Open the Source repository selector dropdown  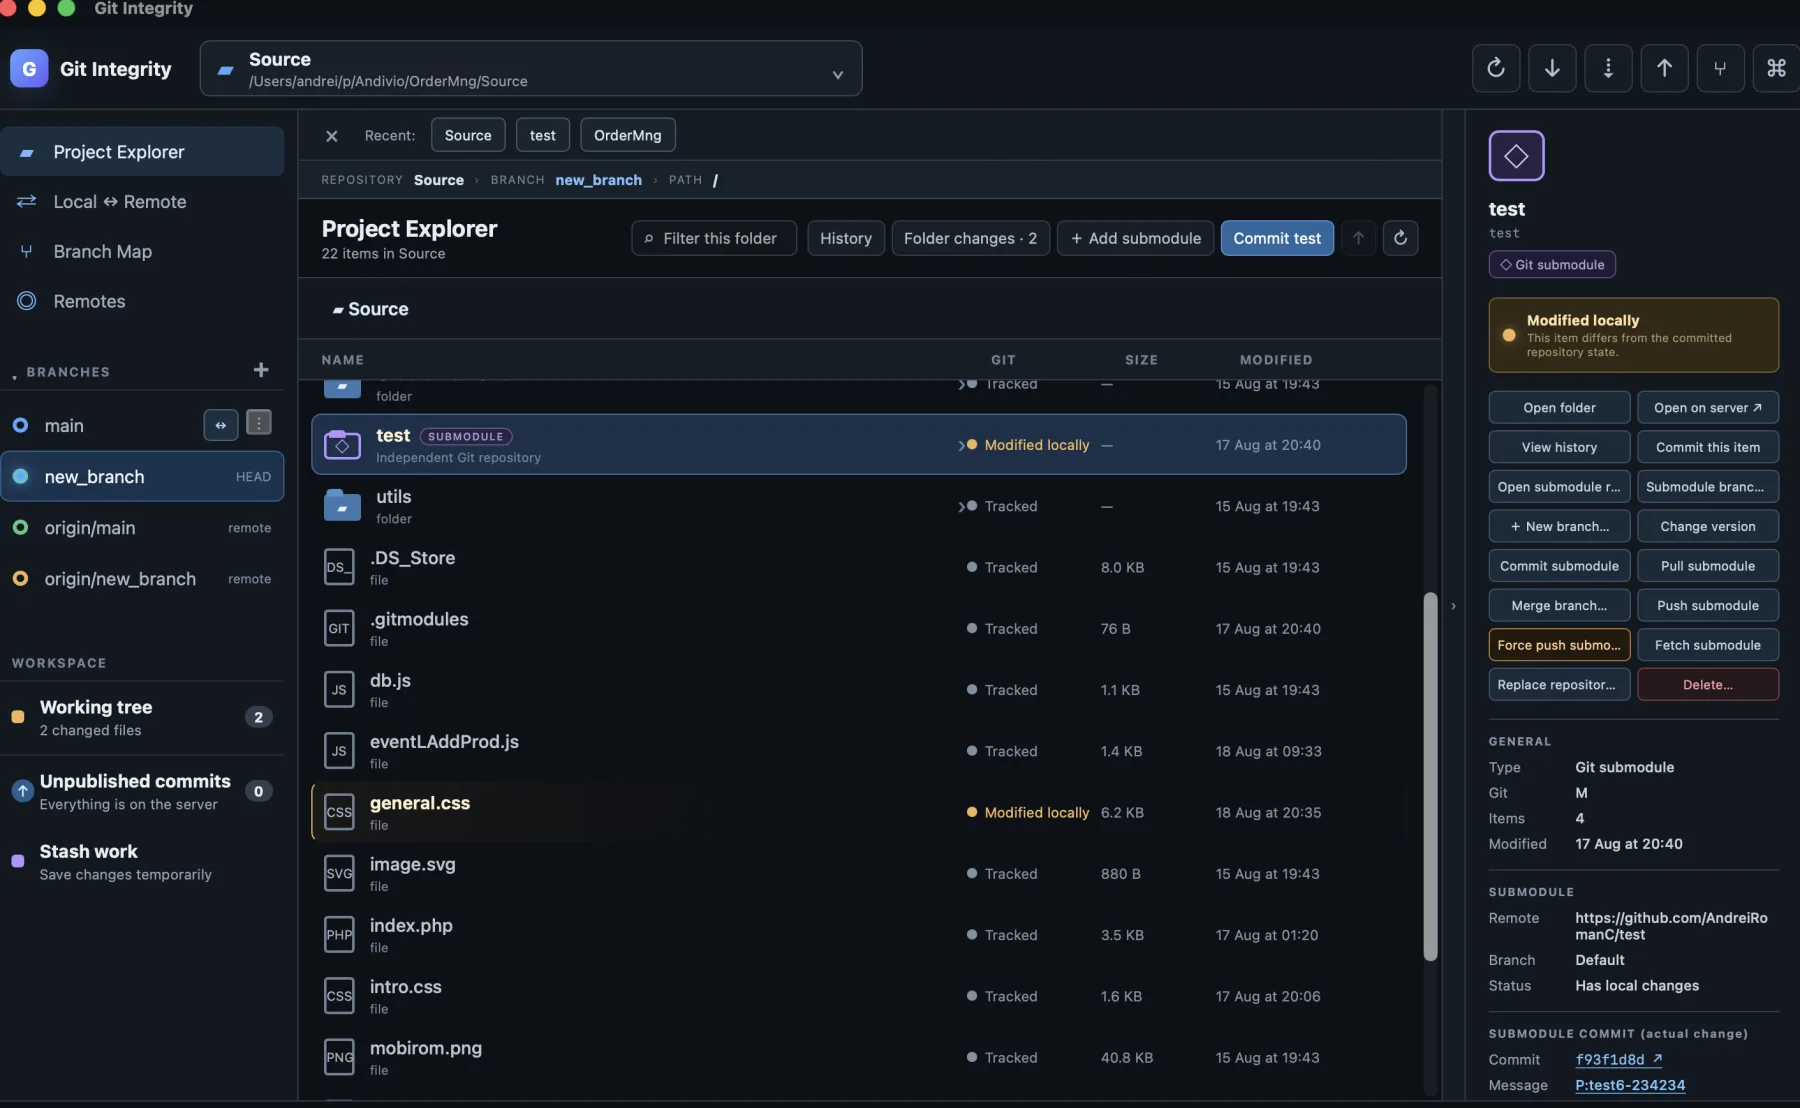pyautogui.click(x=531, y=68)
